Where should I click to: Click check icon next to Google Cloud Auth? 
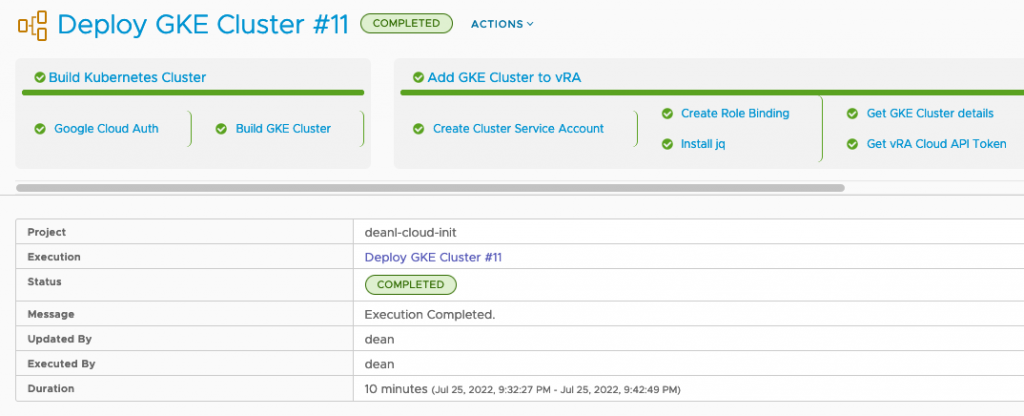[40, 129]
